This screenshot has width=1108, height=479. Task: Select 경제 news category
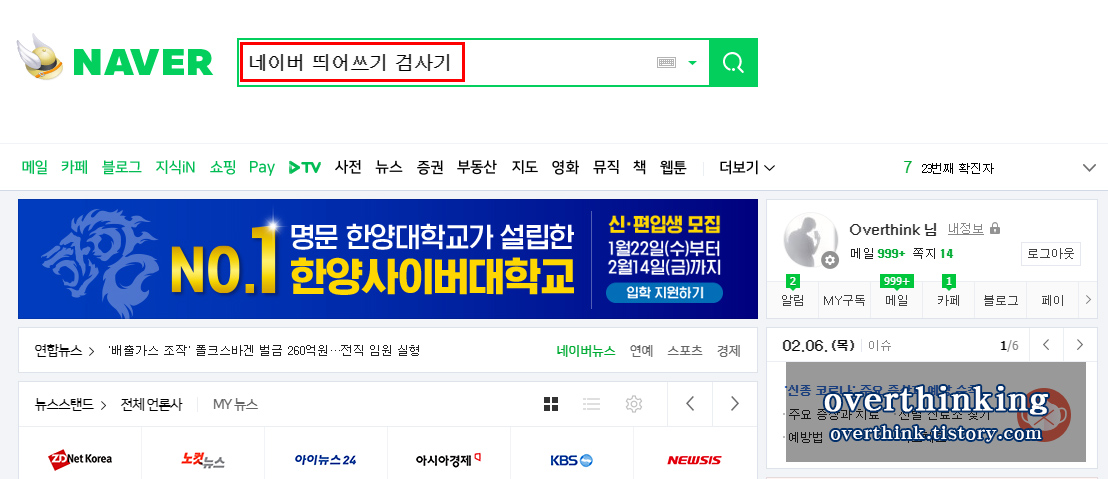pos(729,350)
